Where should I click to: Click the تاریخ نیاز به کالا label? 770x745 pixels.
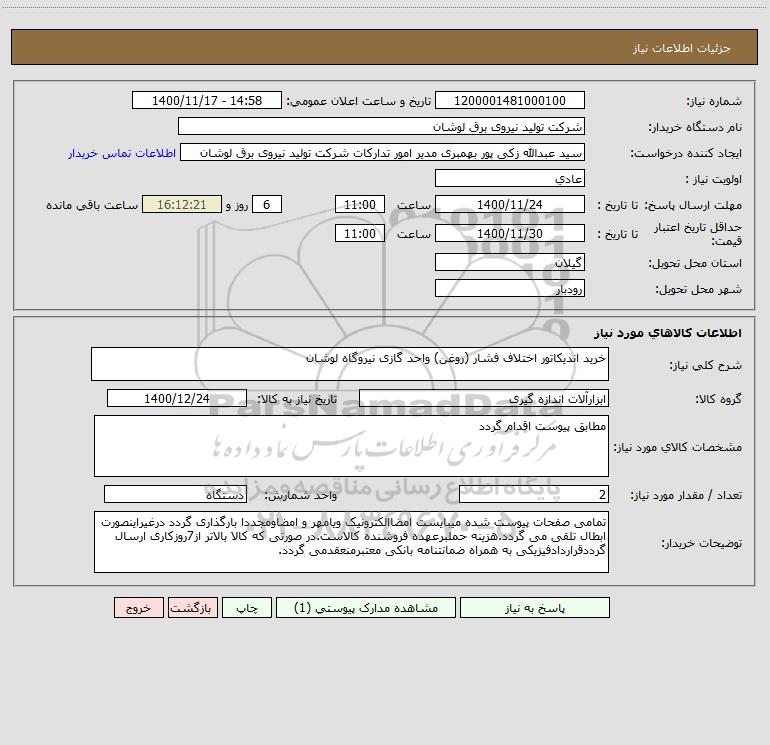[297, 399]
